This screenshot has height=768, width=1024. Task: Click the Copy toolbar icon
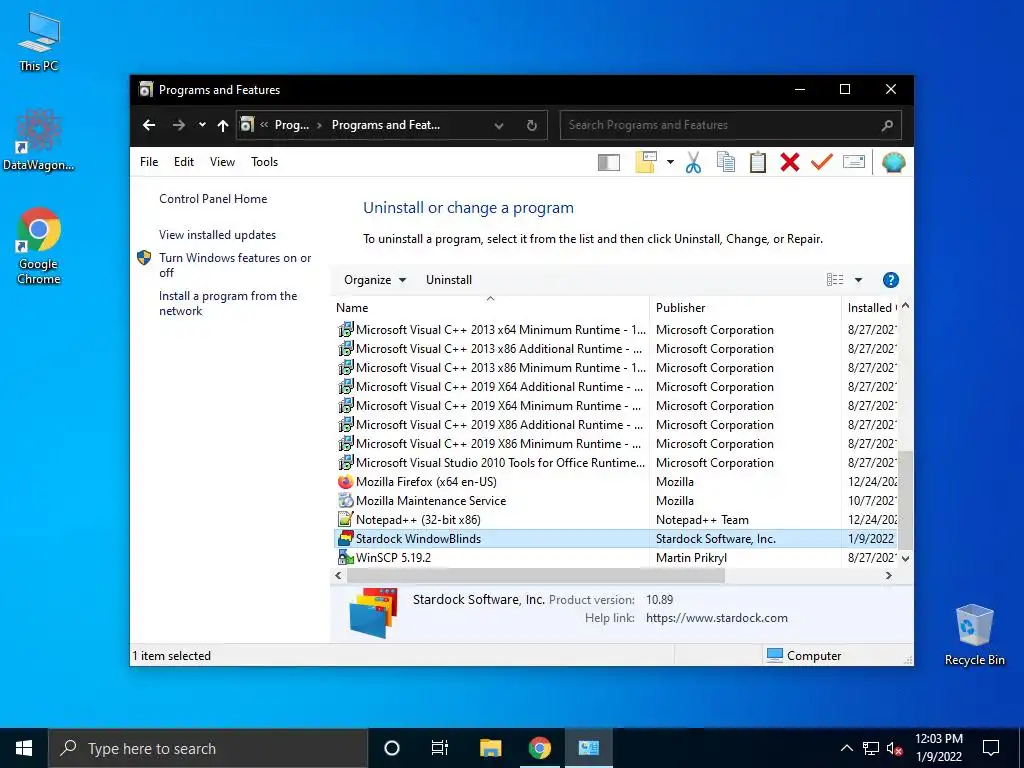coord(726,162)
